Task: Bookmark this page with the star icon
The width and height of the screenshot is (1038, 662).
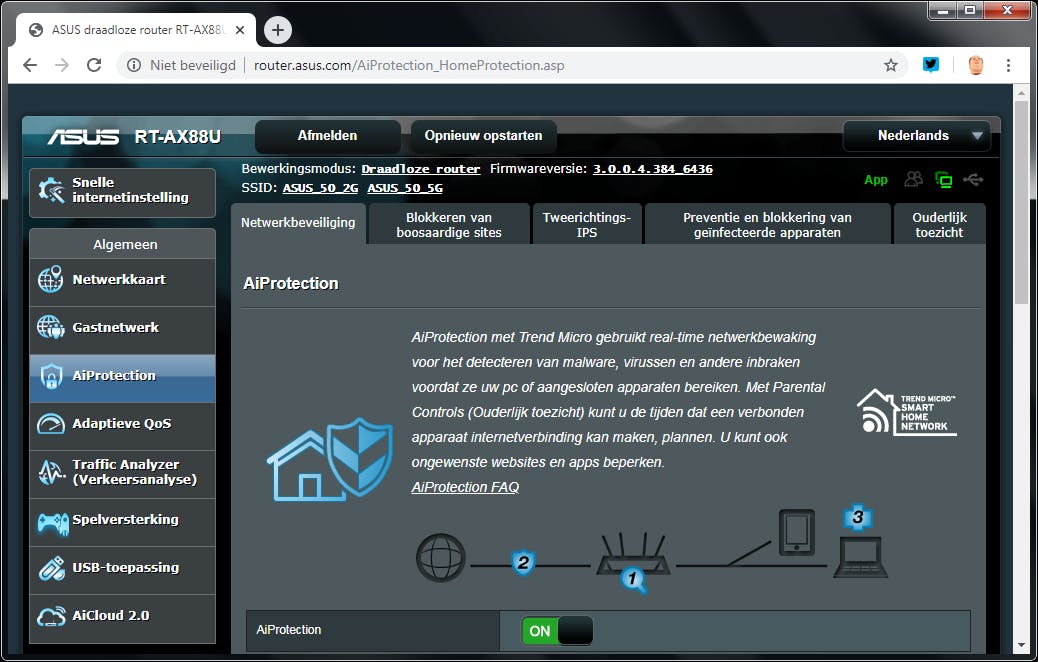Action: 890,65
